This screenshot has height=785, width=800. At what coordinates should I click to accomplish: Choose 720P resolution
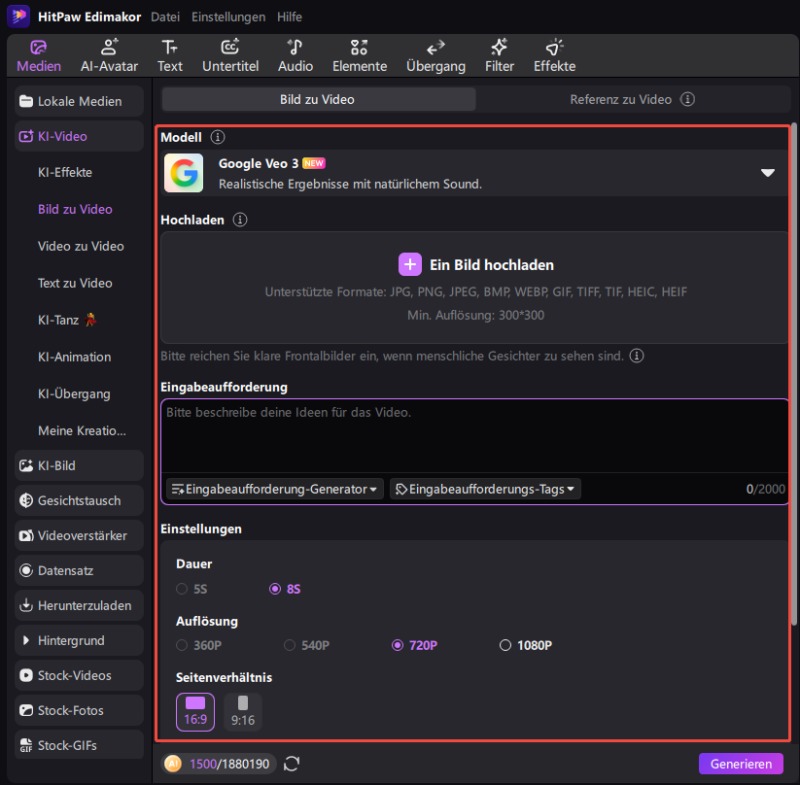click(x=414, y=645)
